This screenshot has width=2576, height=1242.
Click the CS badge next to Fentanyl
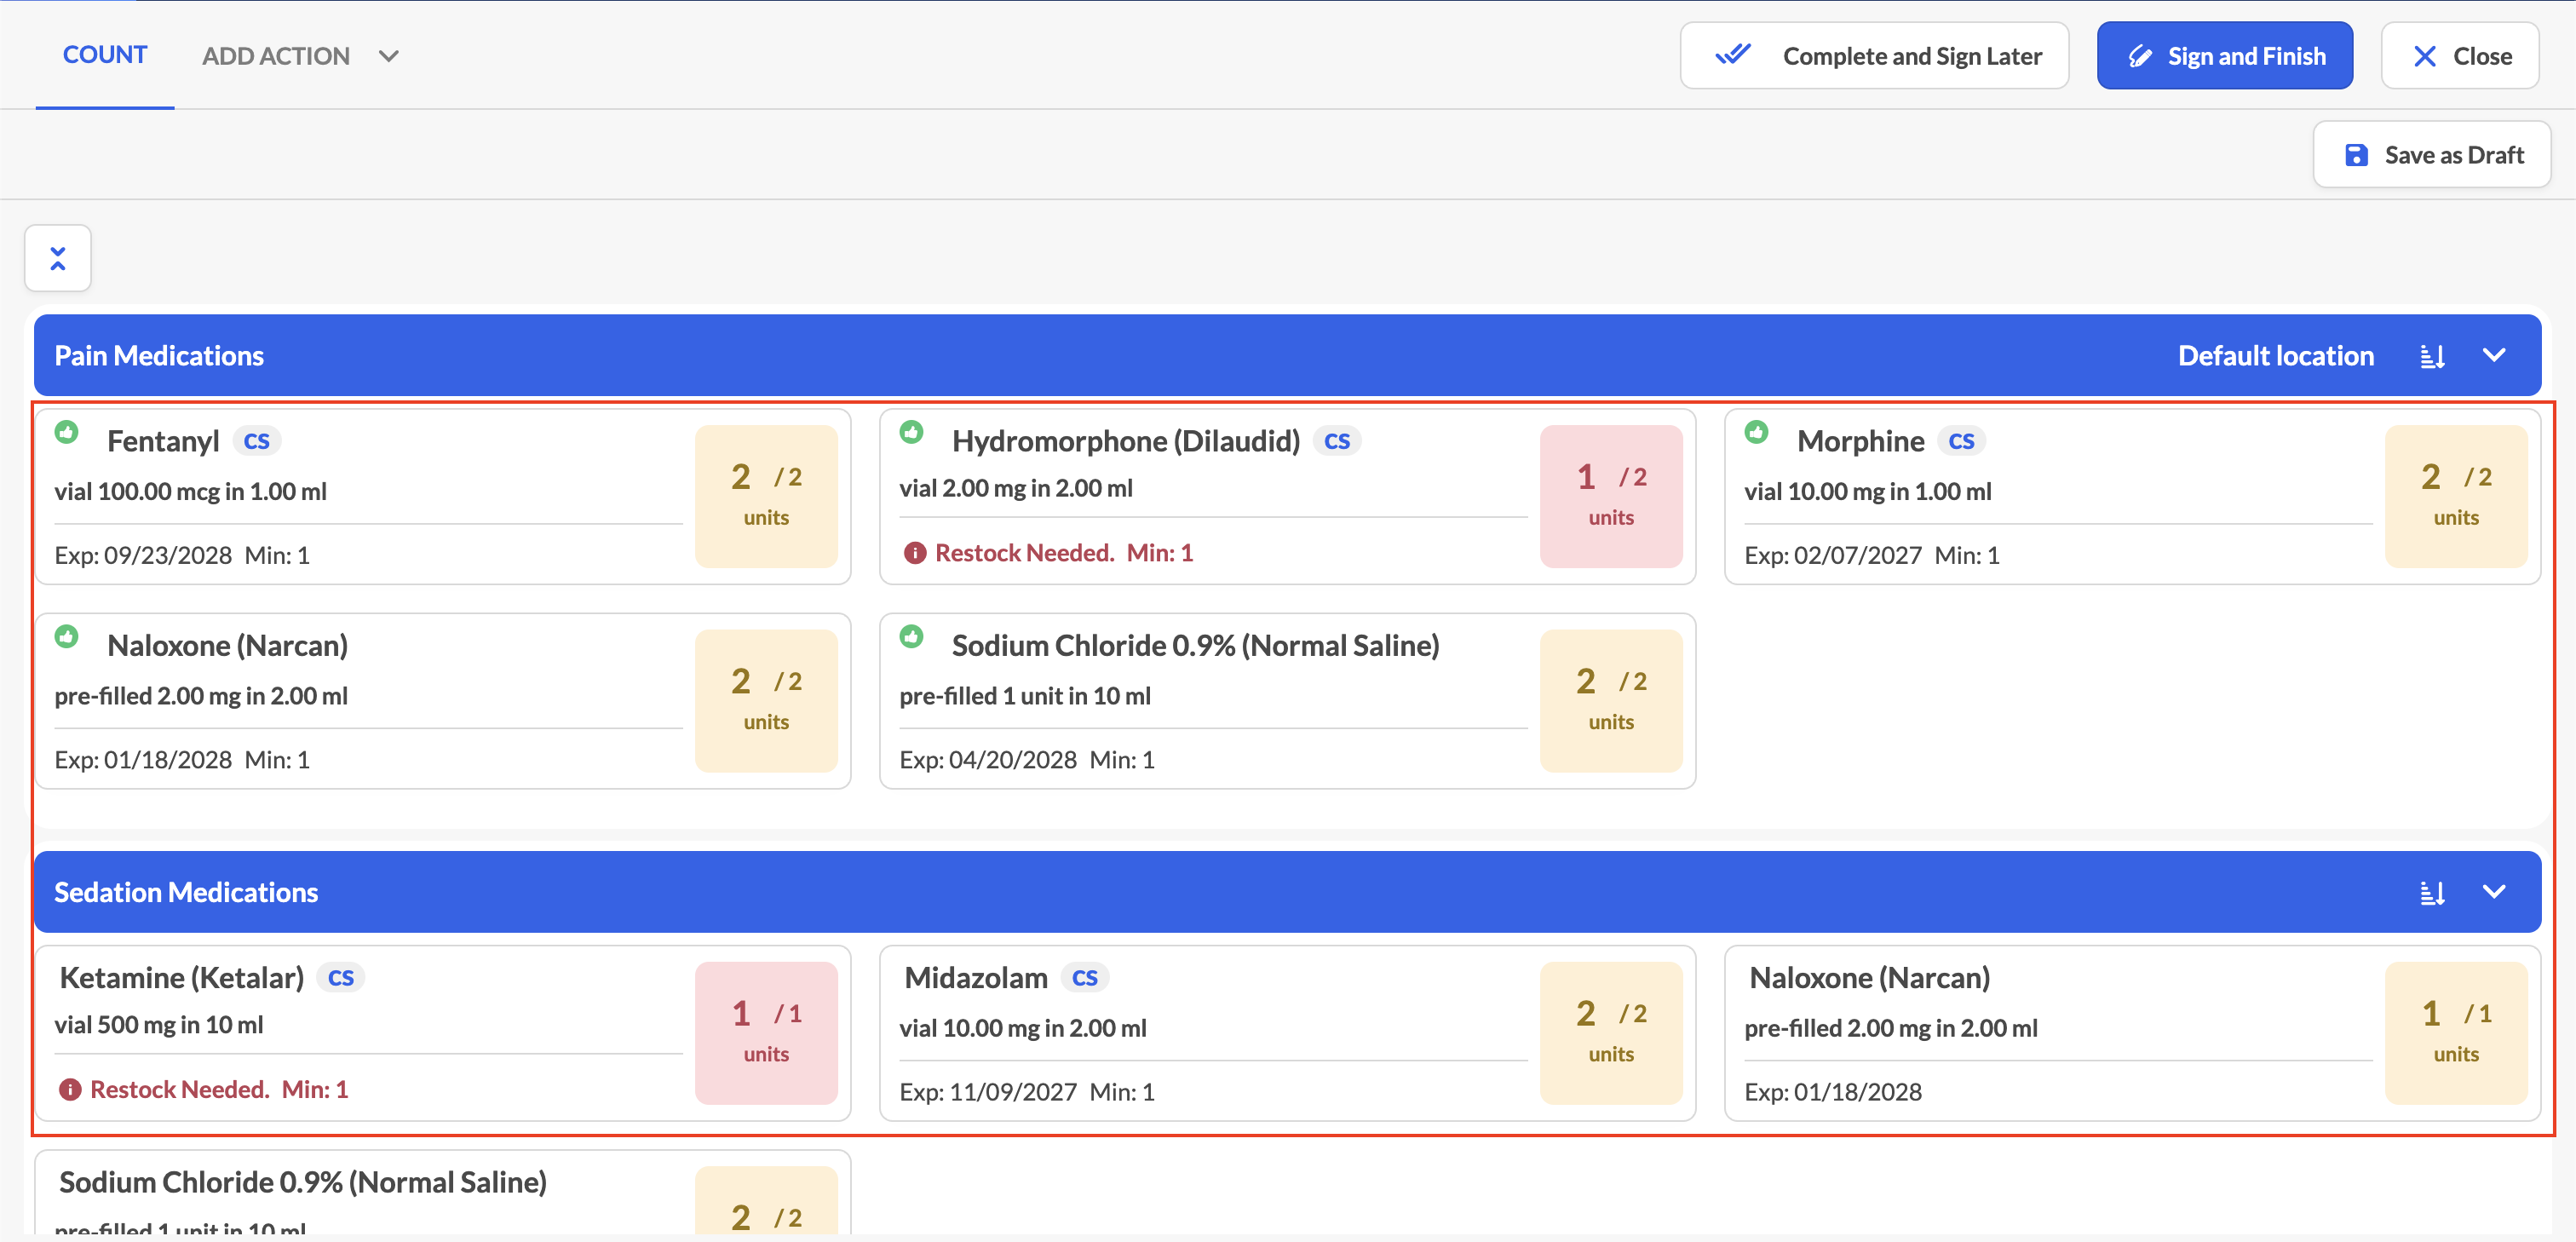click(x=257, y=441)
